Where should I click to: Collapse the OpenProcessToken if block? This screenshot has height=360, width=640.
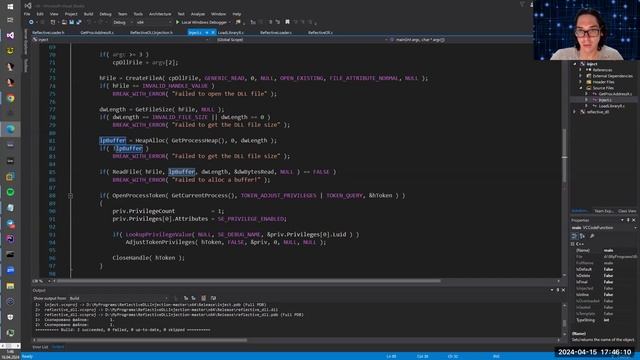70,196
